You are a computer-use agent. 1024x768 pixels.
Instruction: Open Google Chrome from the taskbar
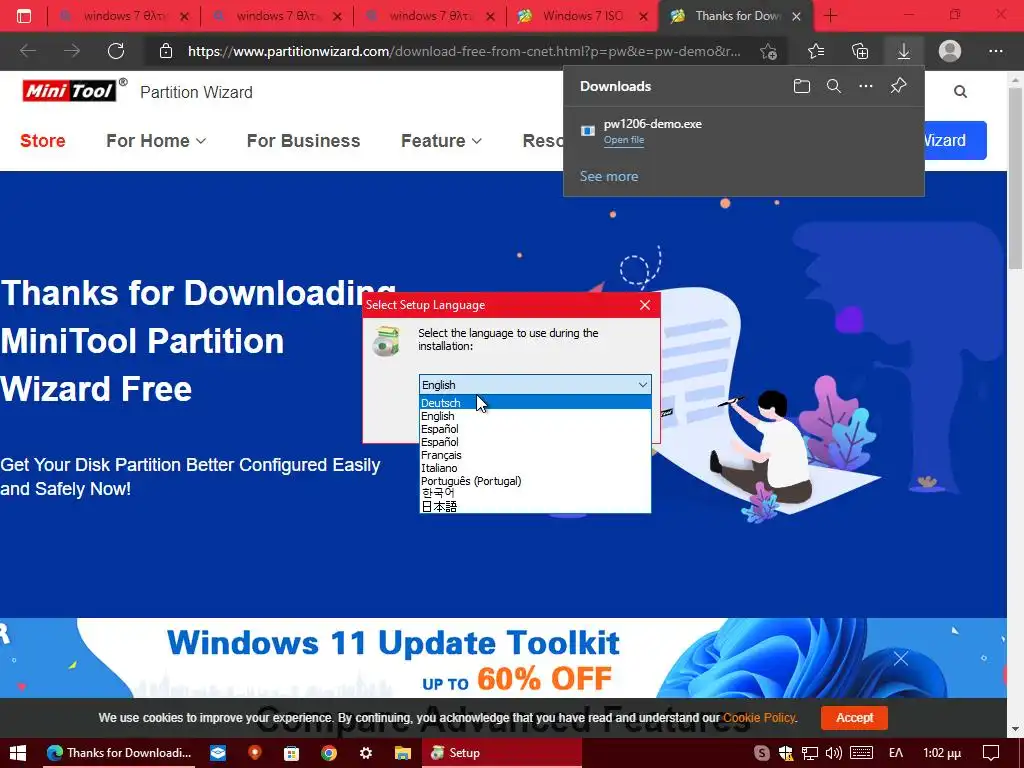click(328, 753)
